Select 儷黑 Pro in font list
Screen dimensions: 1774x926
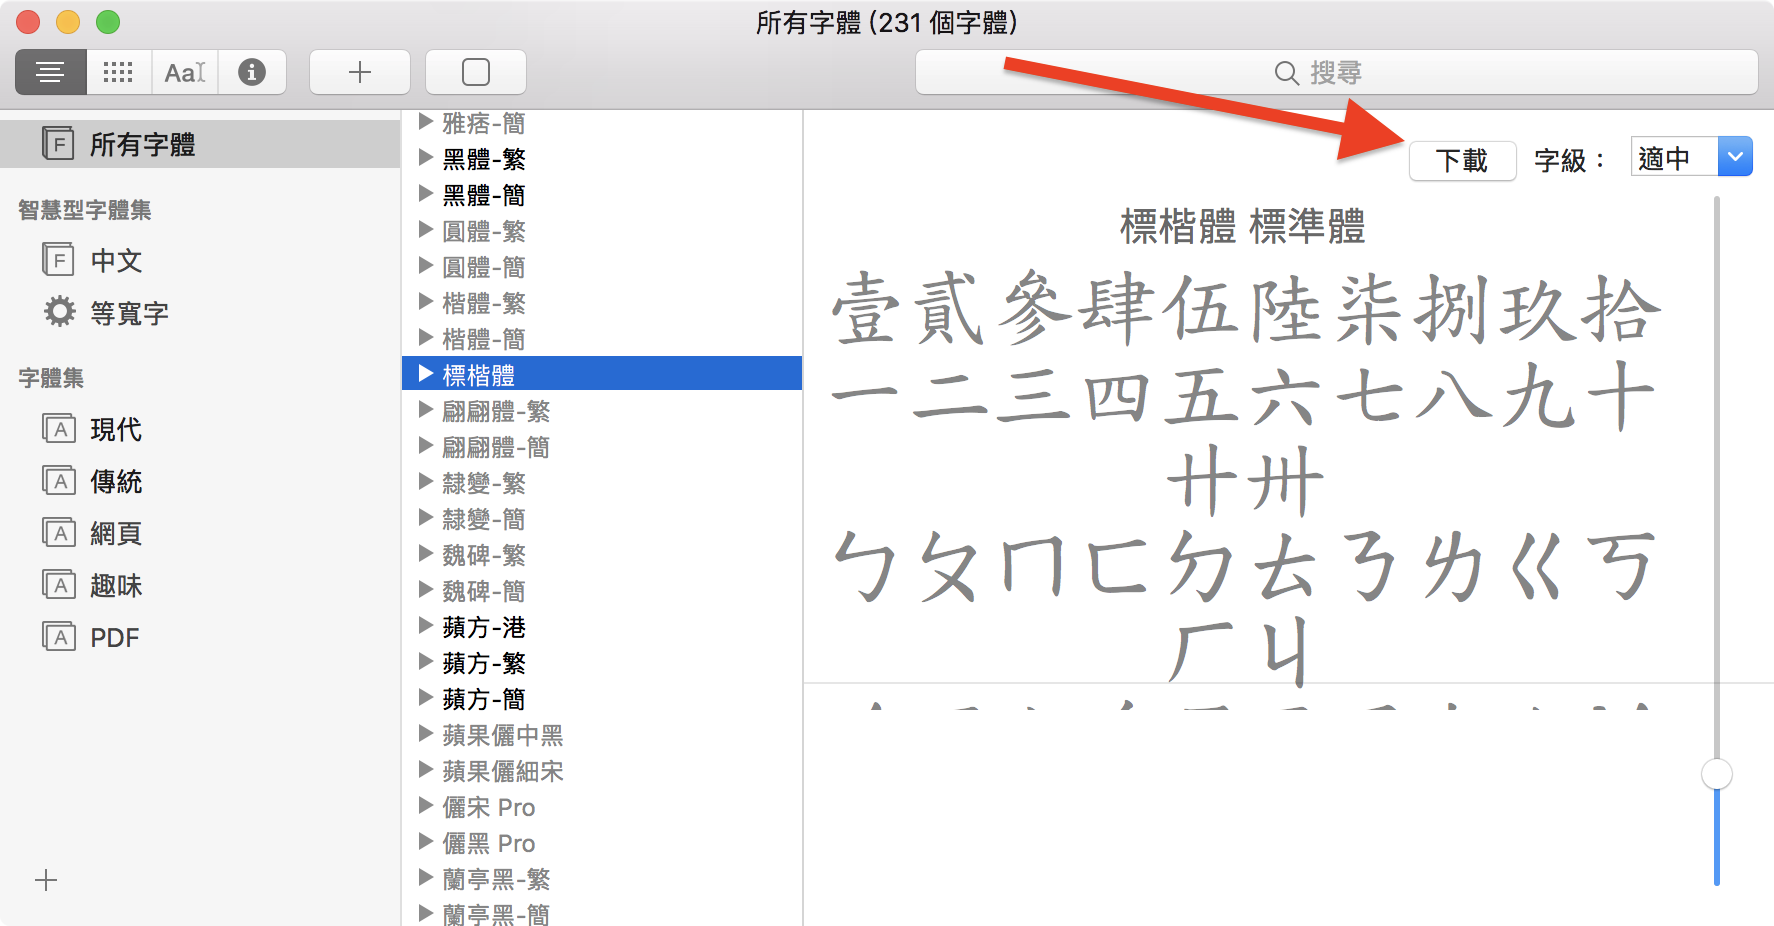coord(489,843)
